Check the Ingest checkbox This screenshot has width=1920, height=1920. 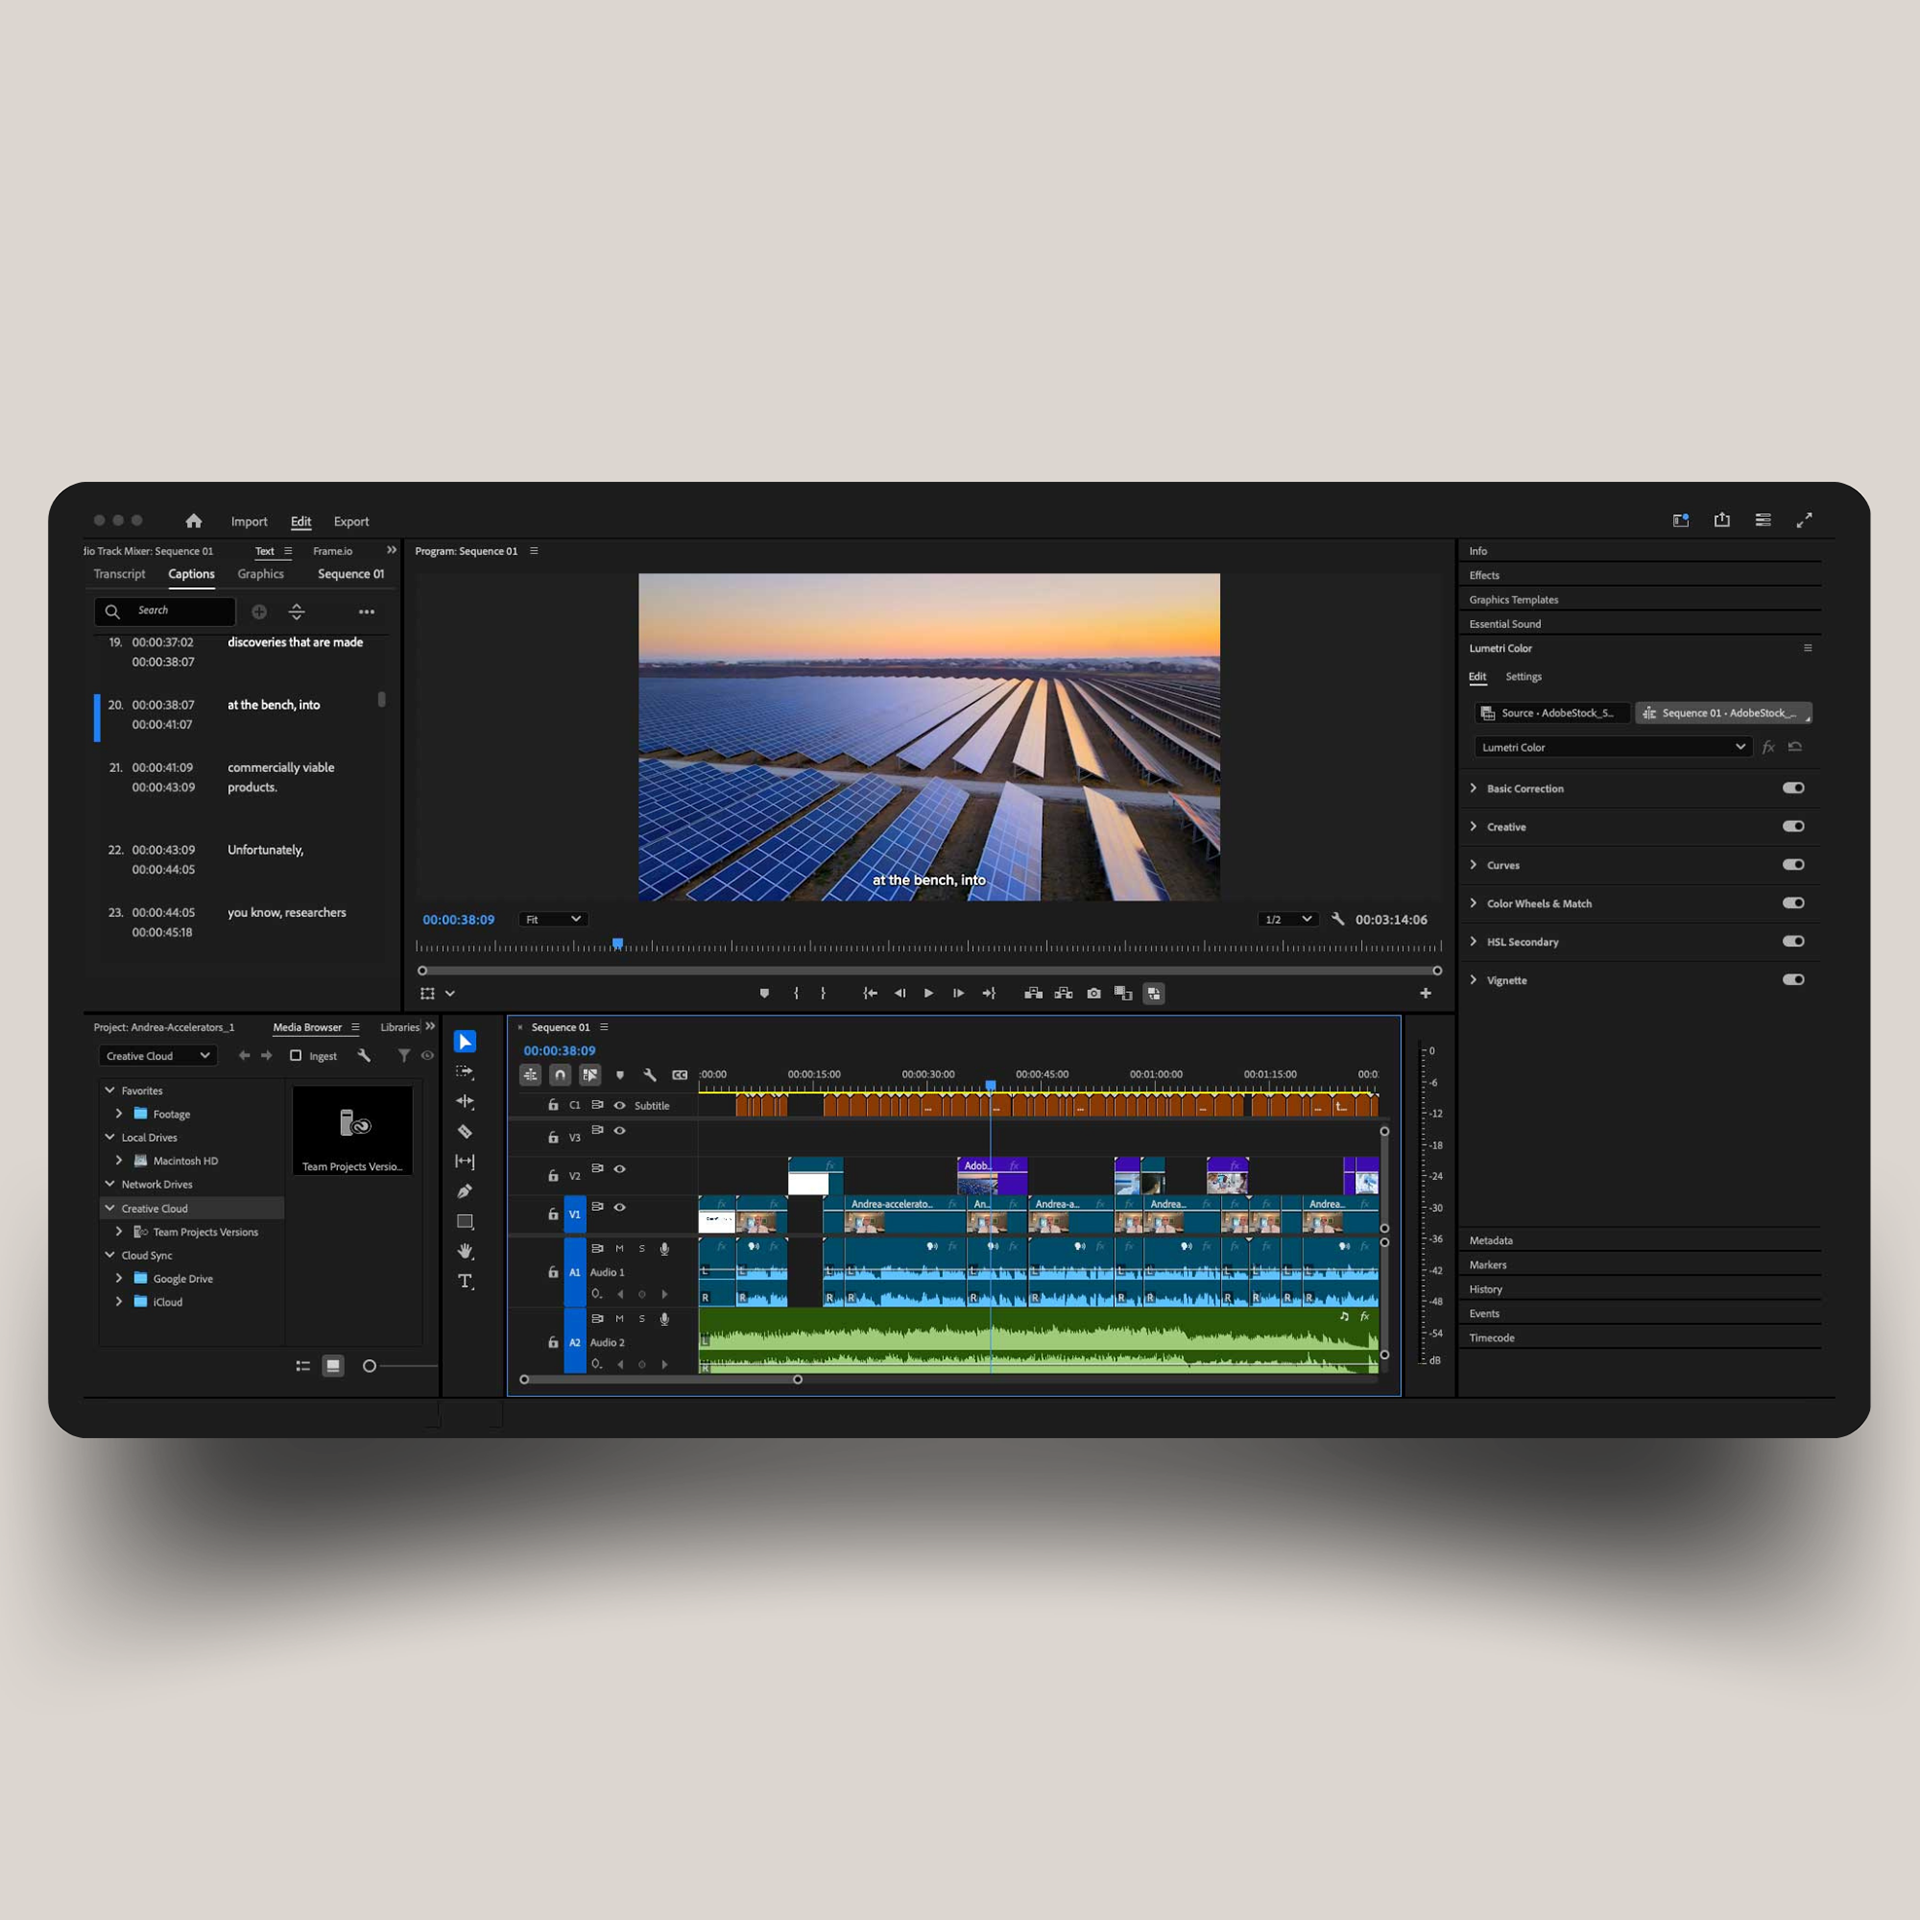click(296, 1056)
